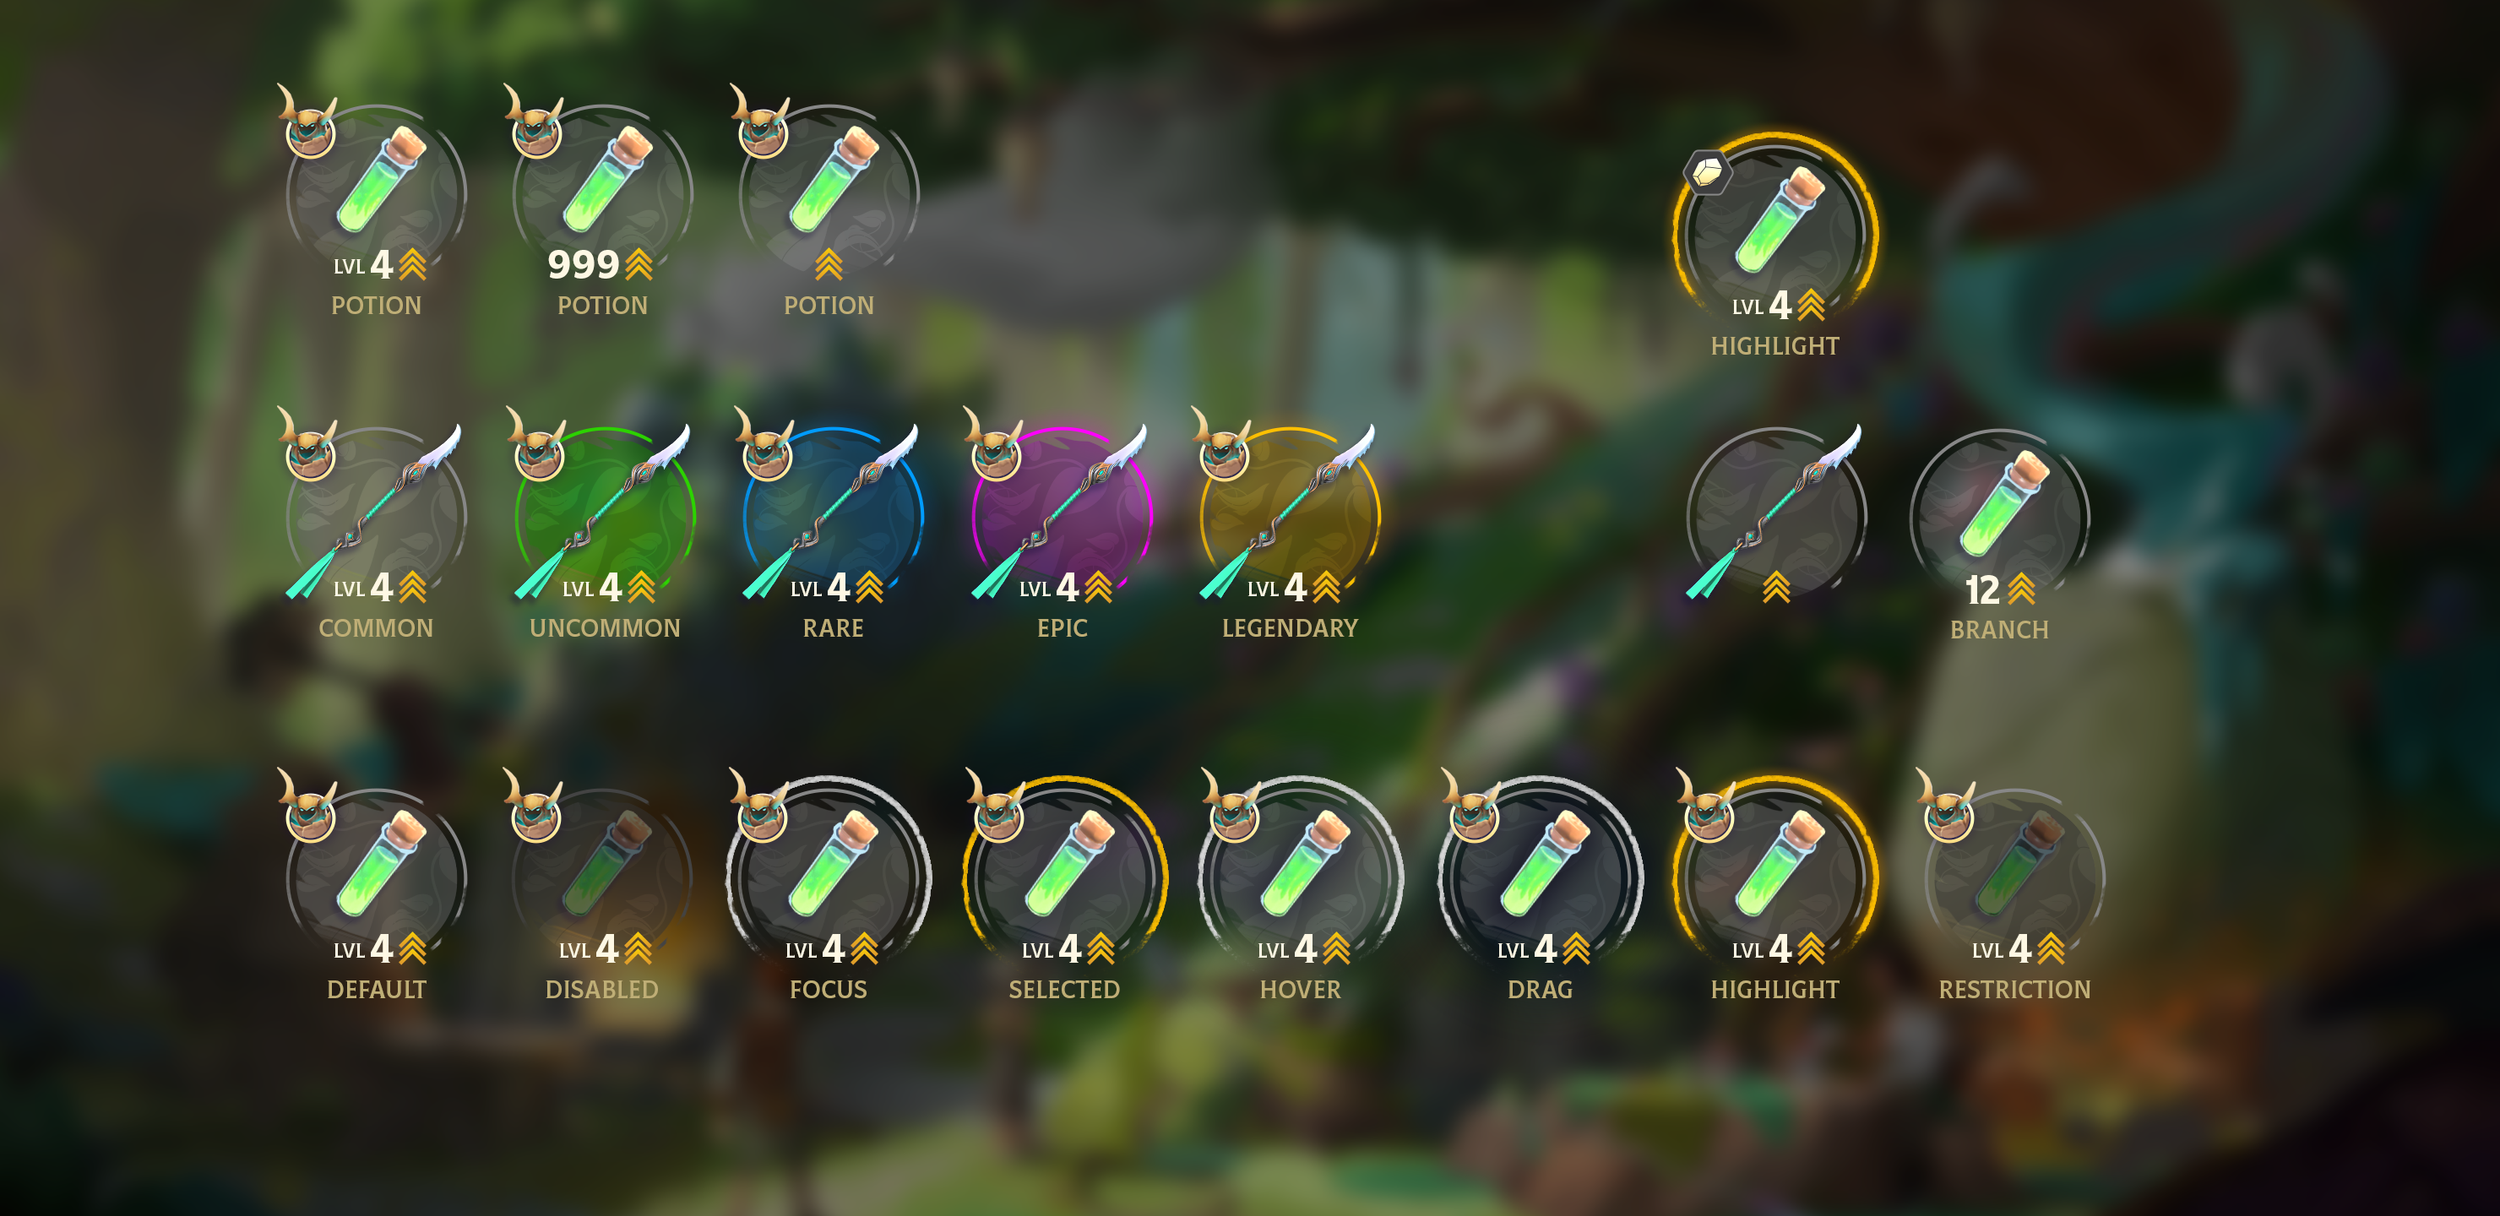The height and width of the screenshot is (1216, 2500).
Task: Select the potion slot with no level number
Action: [x=829, y=195]
